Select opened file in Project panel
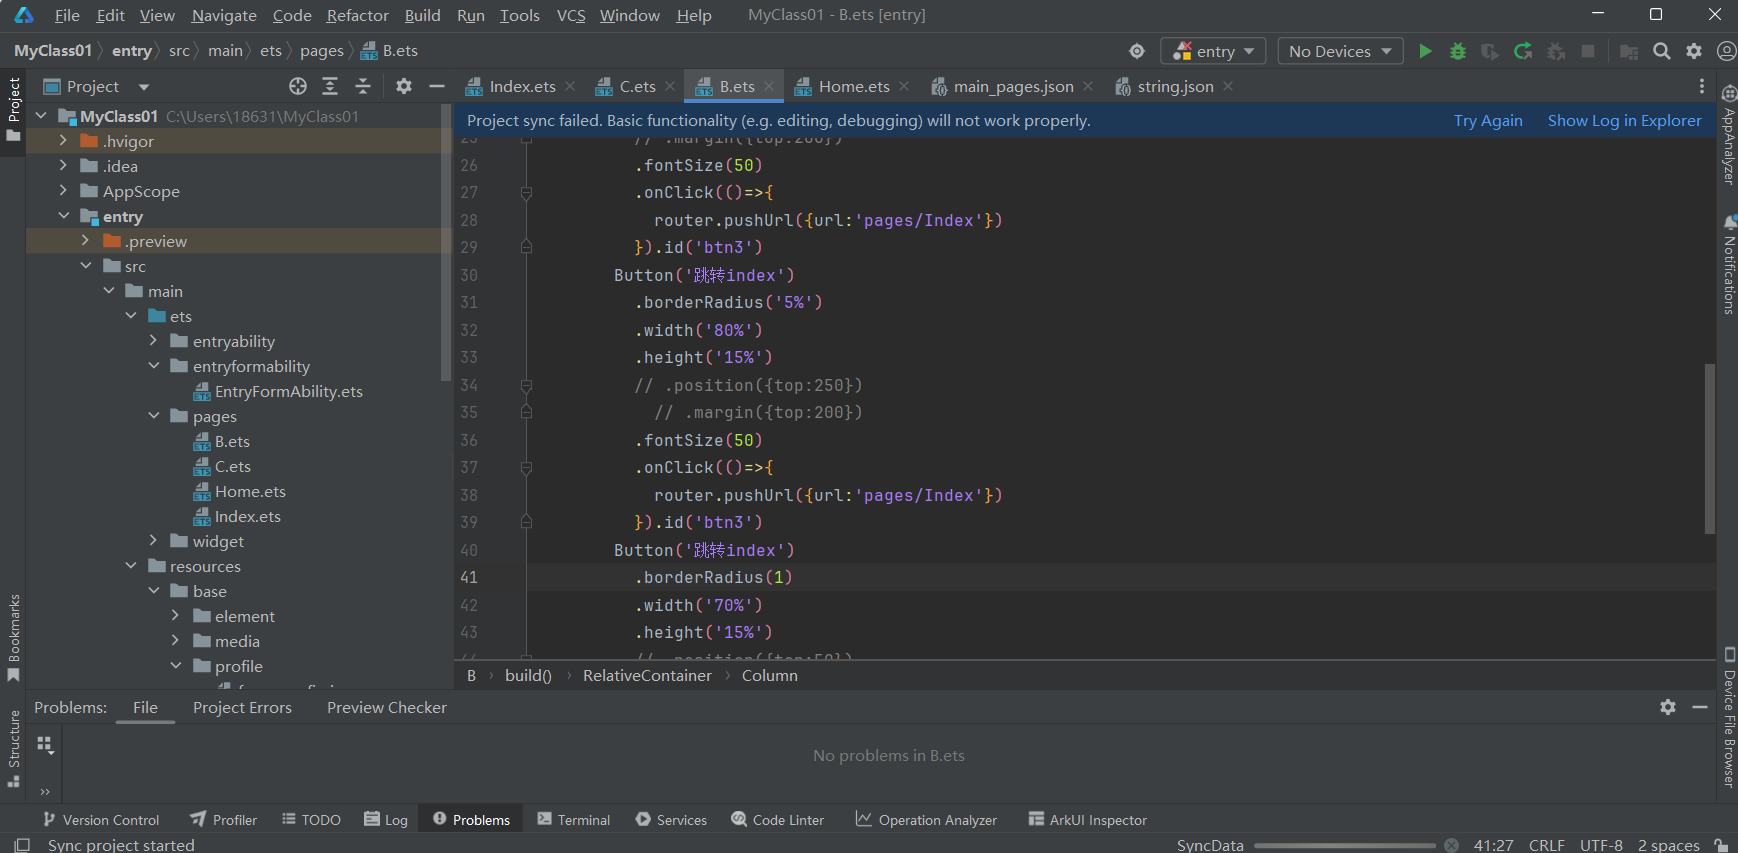 click(x=298, y=86)
